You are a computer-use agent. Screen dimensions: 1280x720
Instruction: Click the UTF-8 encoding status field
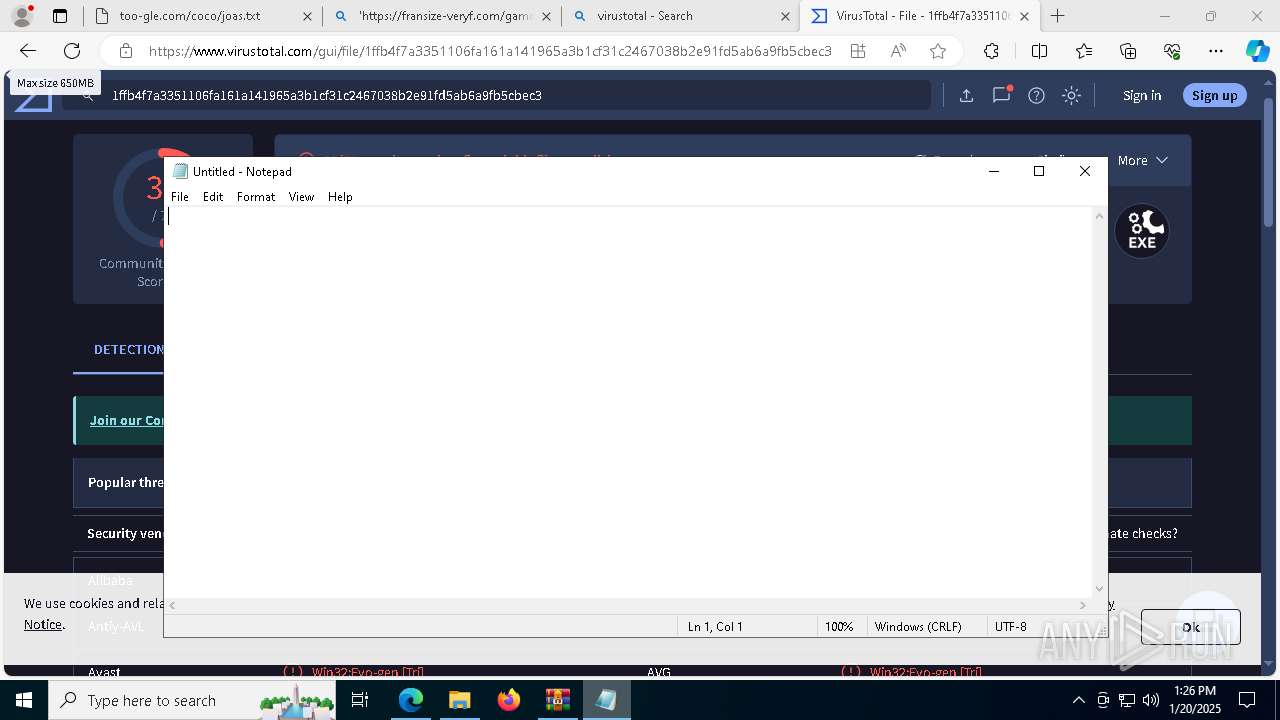click(1010, 627)
